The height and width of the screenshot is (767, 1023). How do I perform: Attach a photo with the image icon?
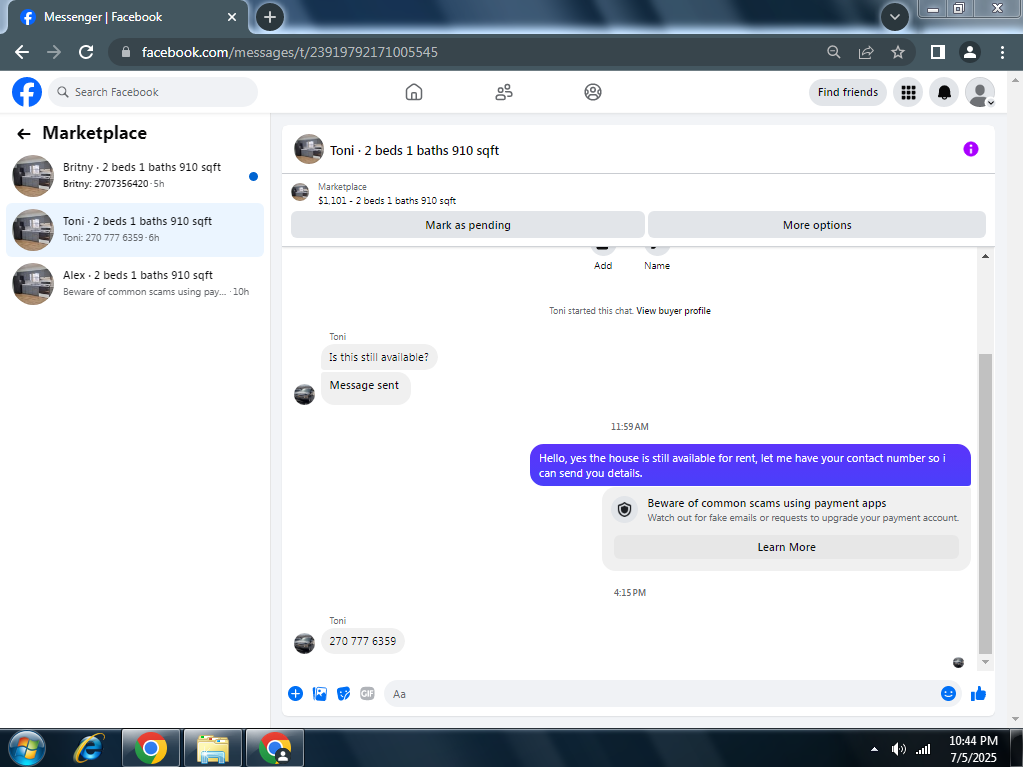320,693
